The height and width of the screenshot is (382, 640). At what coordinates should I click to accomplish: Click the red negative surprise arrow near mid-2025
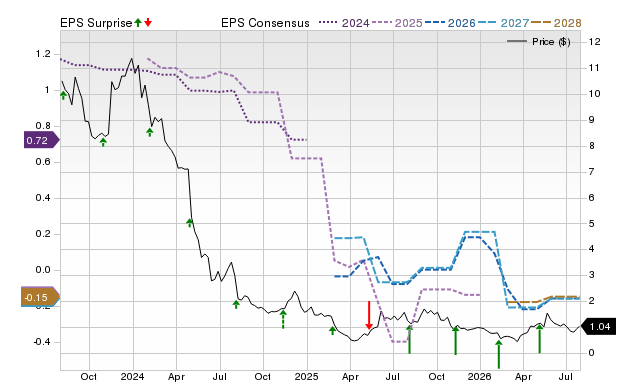(x=369, y=315)
